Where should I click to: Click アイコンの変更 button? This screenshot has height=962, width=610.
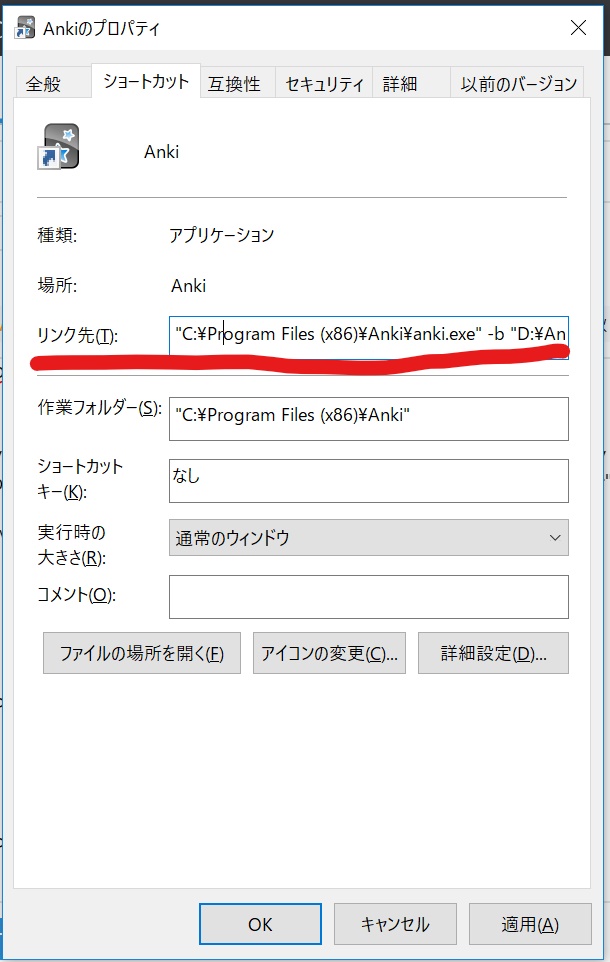[330, 653]
